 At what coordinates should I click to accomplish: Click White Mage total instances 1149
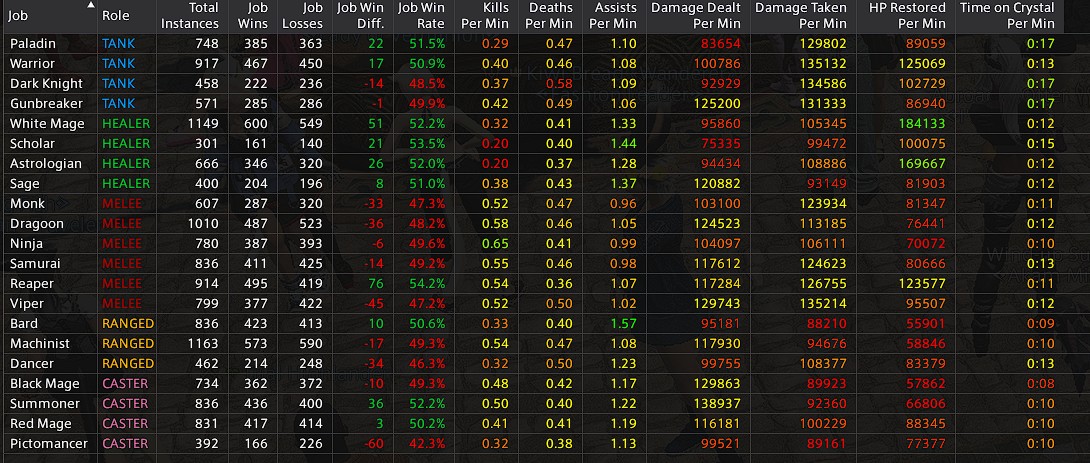pyautogui.click(x=202, y=124)
